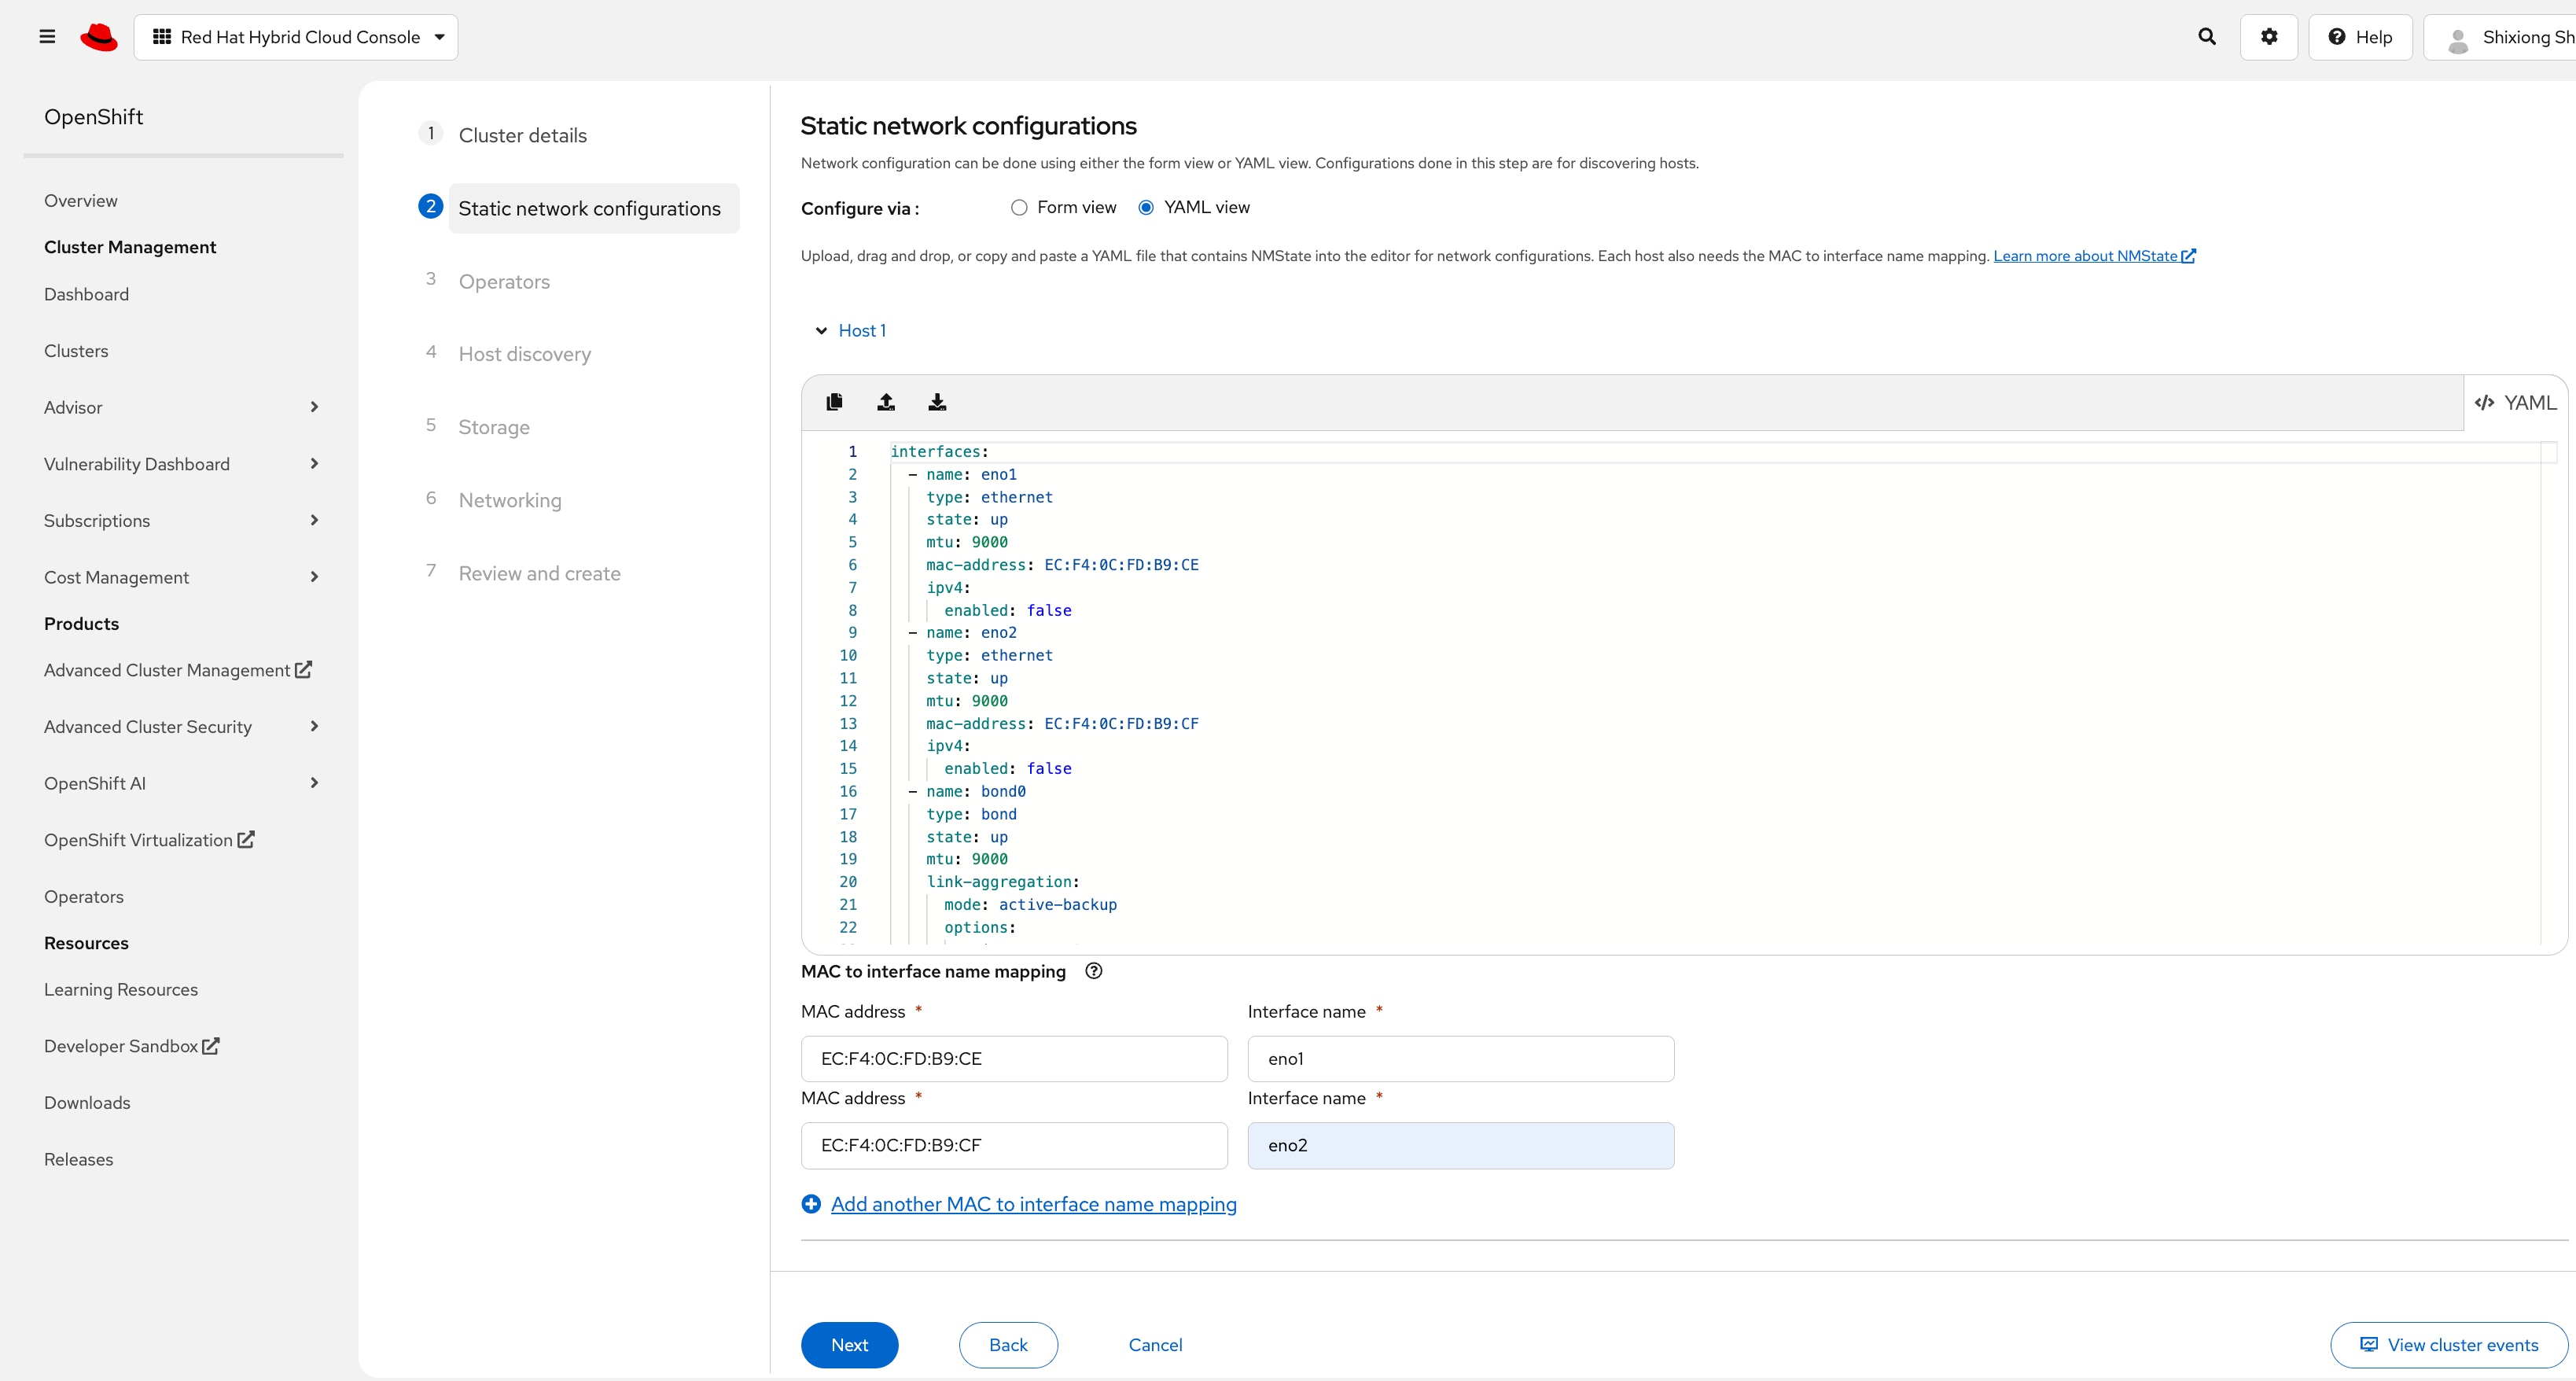Open Red Hat Hybrid Cloud Console dropdown
The height and width of the screenshot is (1381, 2576).
coord(296,37)
